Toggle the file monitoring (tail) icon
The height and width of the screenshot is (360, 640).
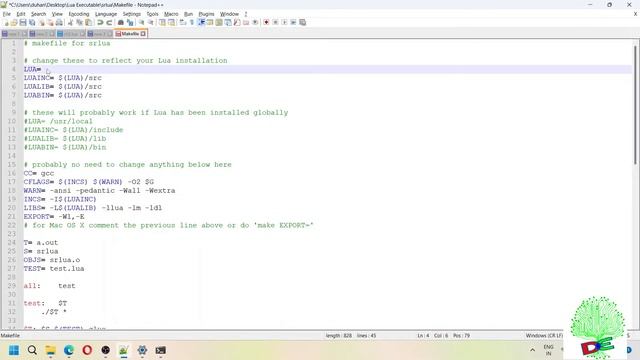pyautogui.click(x=255, y=22)
